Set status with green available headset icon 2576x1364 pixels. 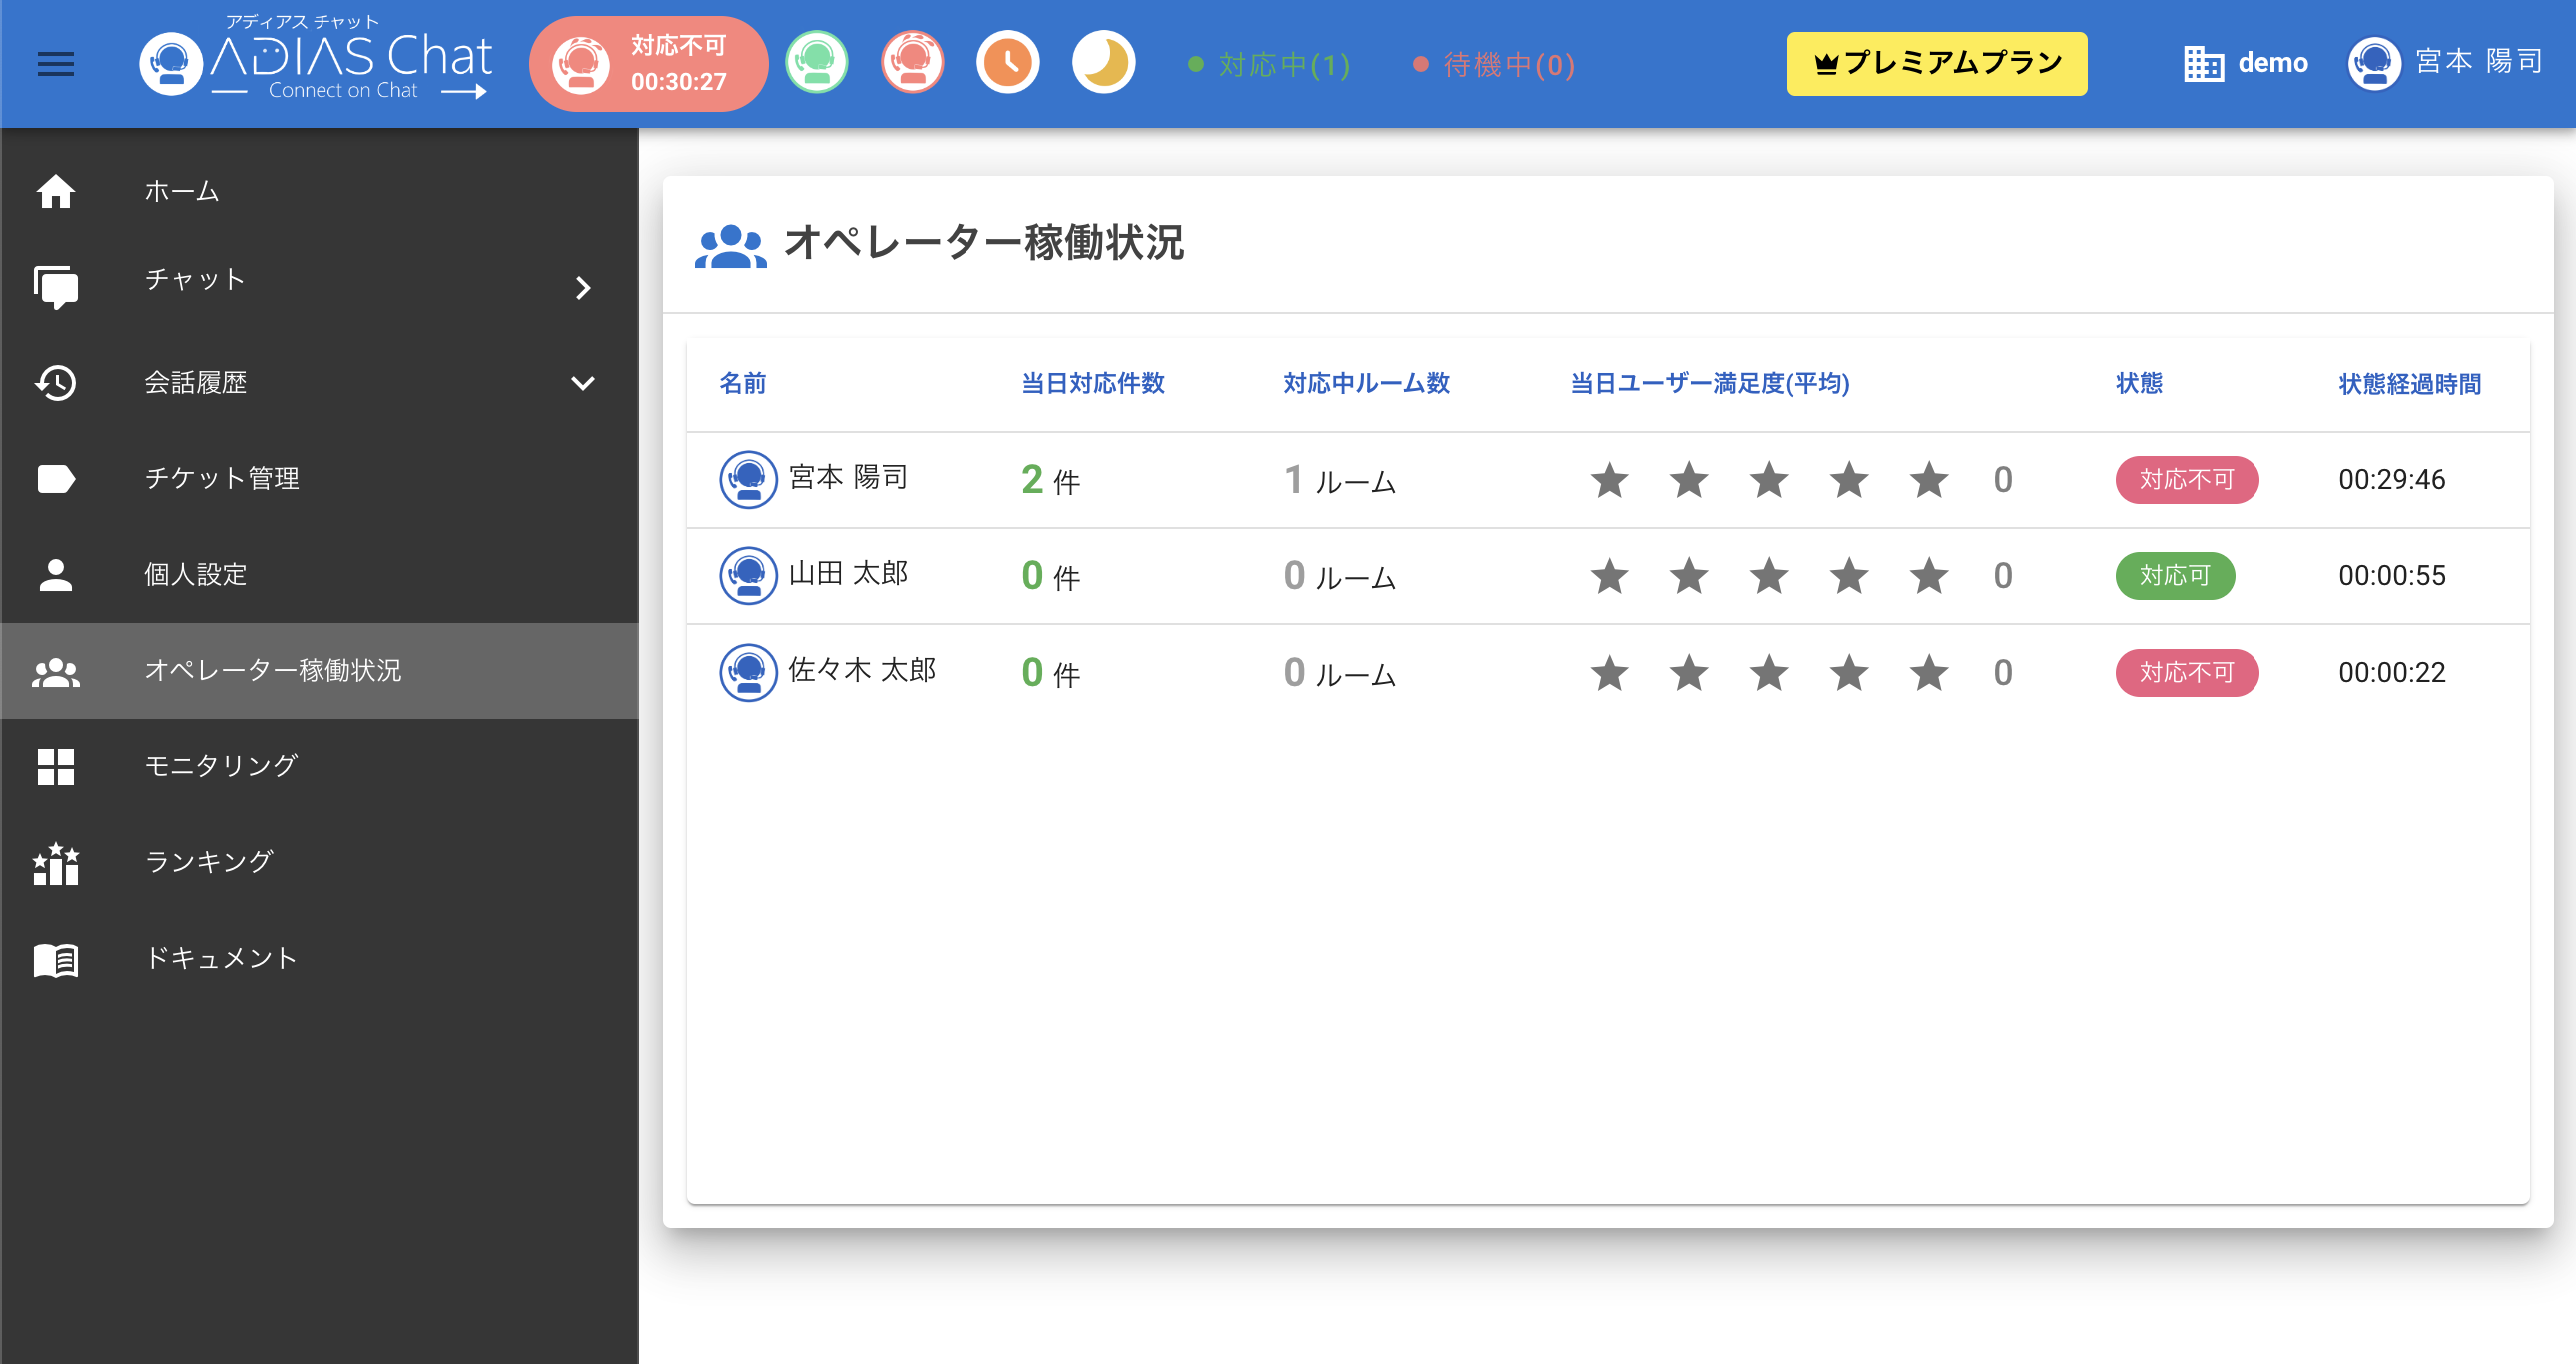click(816, 63)
